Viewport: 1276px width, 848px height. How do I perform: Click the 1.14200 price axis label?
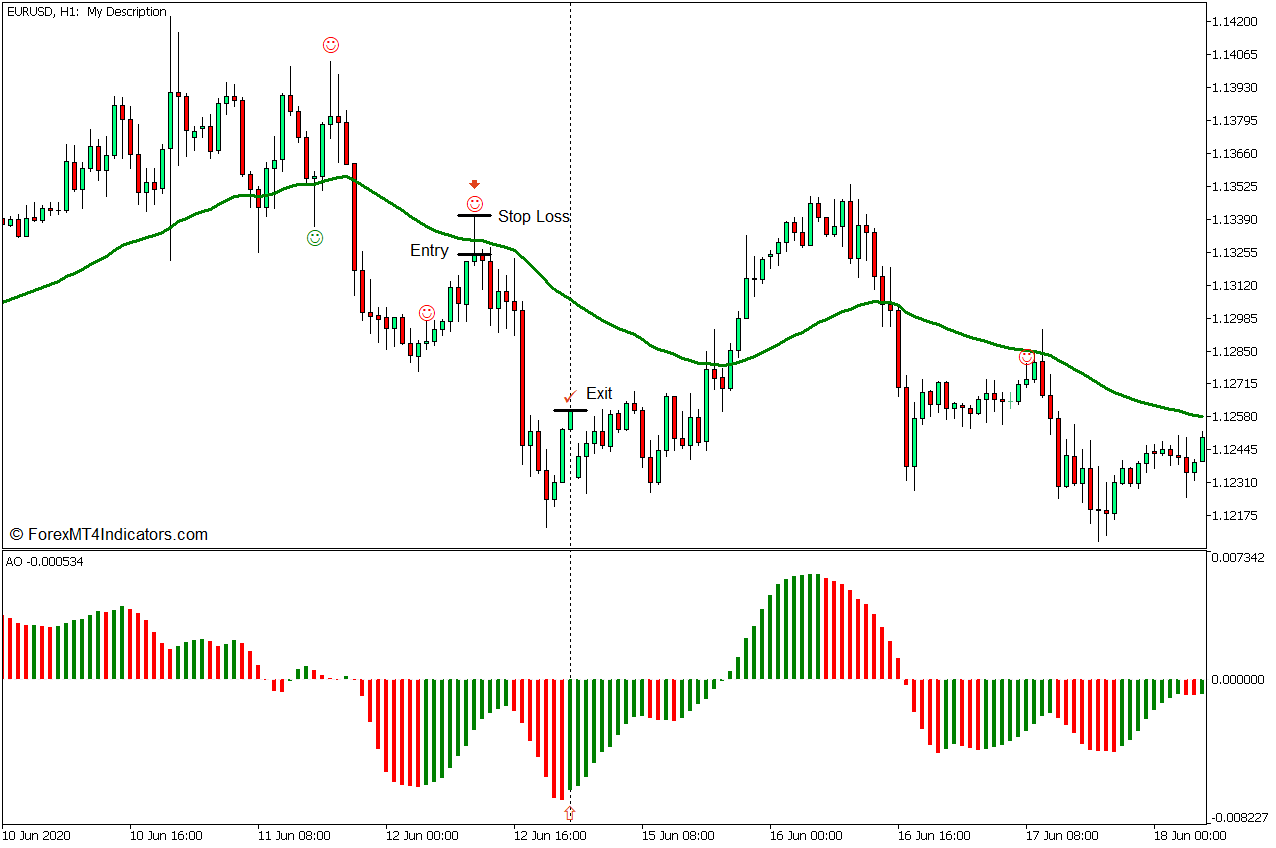pyautogui.click(x=1237, y=21)
